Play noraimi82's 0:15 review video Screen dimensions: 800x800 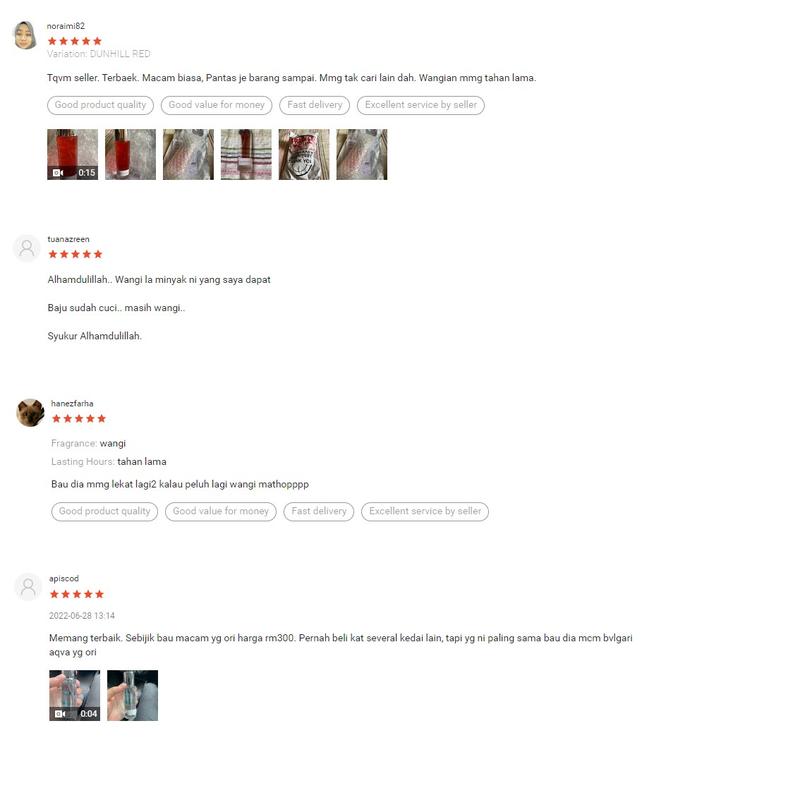pyautogui.click(x=72, y=155)
